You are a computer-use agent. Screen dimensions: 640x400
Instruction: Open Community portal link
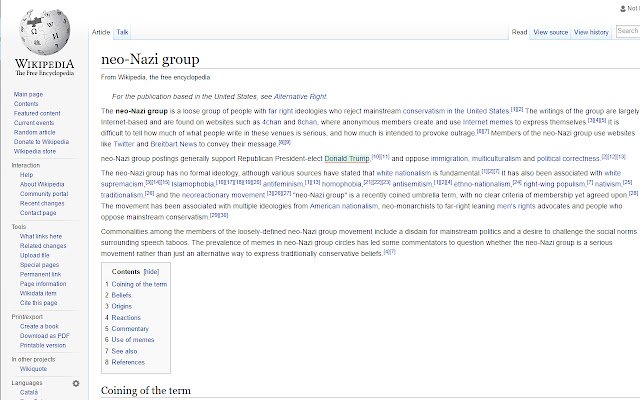pyautogui.click(x=44, y=193)
